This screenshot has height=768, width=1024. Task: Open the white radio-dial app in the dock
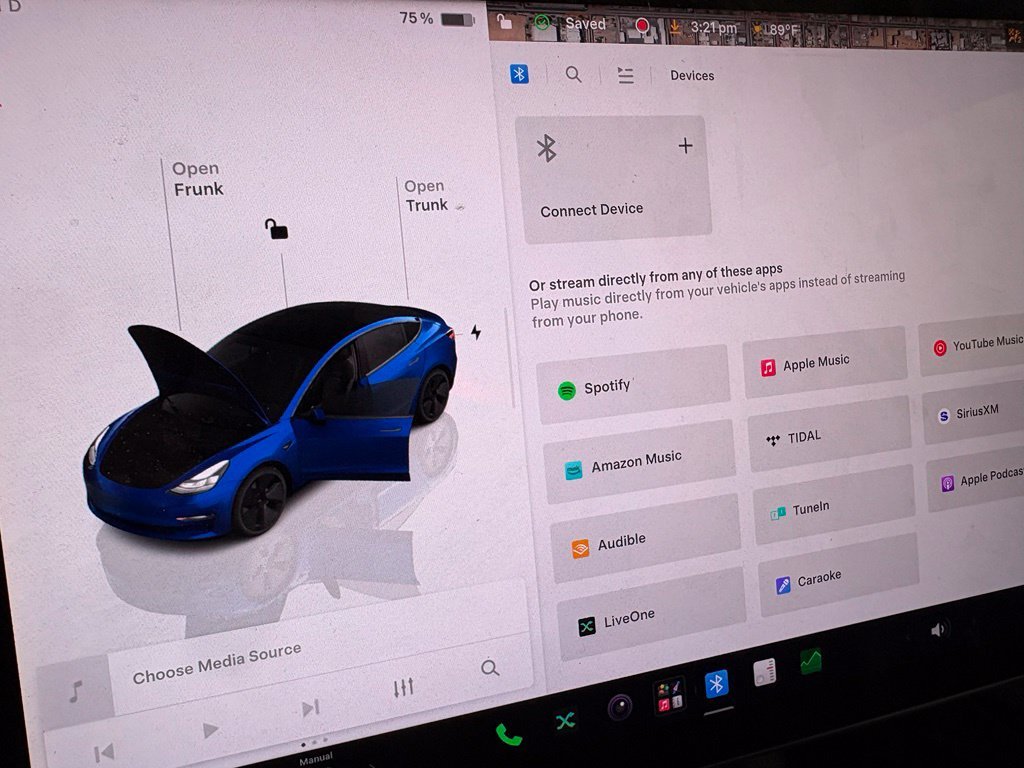[x=764, y=673]
